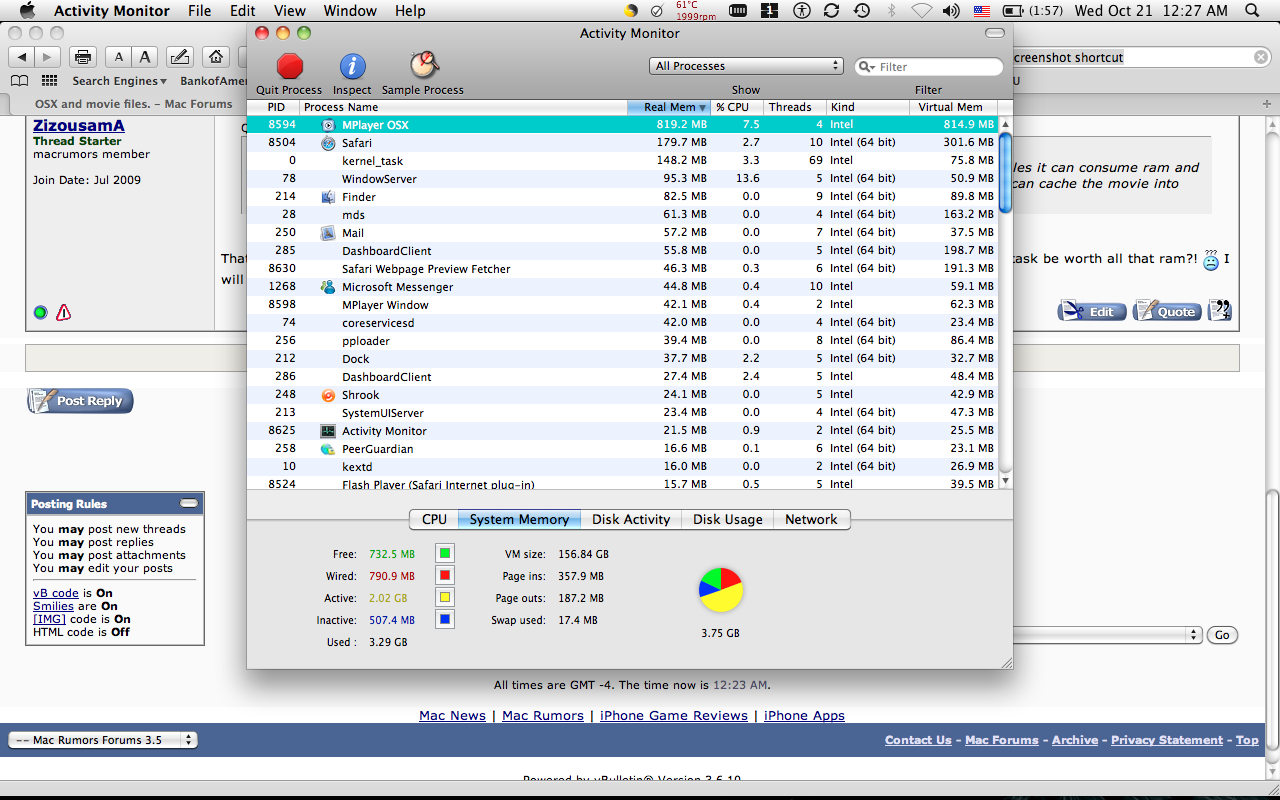Click the larger text size A button

pos(145,57)
